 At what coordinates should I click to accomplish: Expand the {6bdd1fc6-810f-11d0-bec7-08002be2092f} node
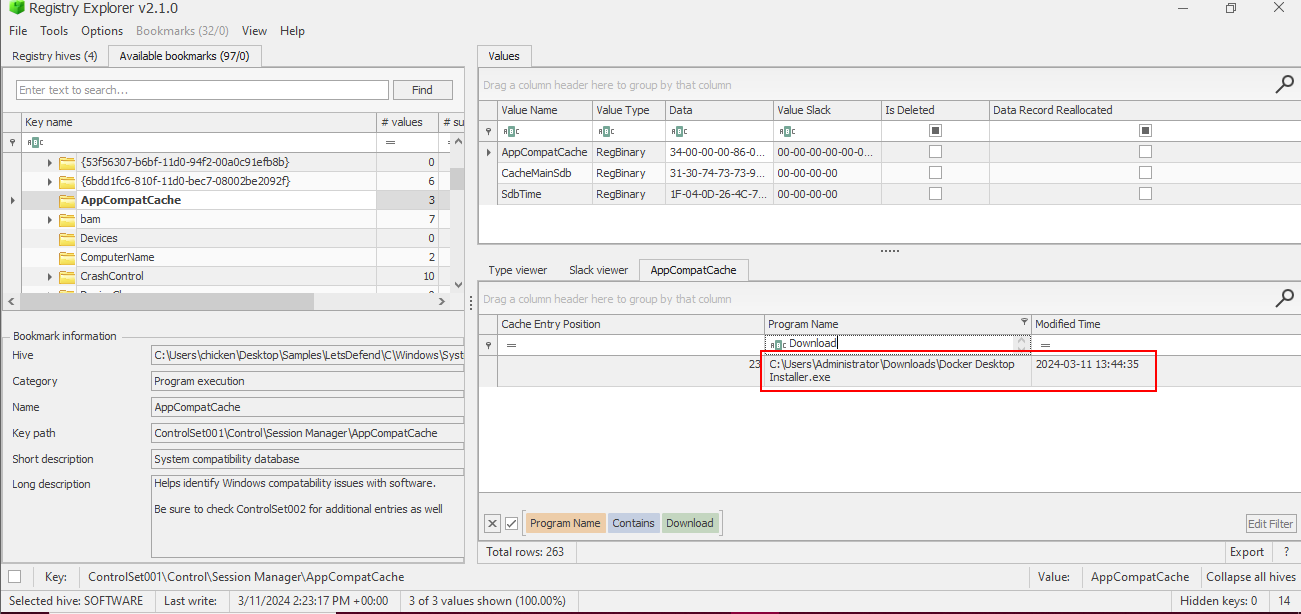click(x=49, y=181)
